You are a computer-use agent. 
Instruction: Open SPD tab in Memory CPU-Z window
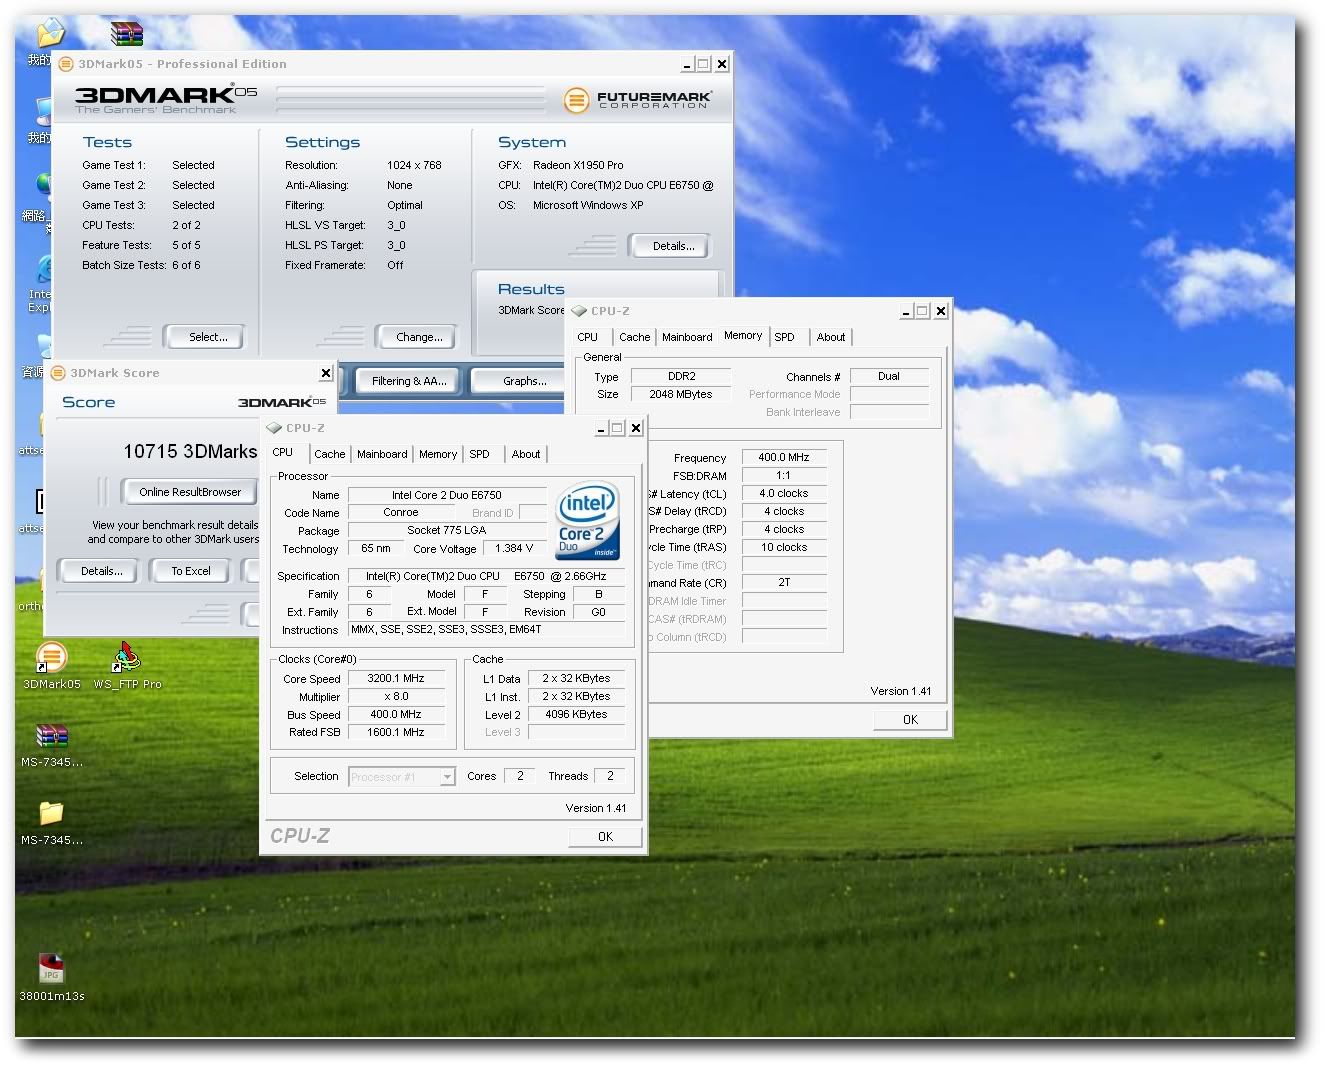click(x=785, y=337)
